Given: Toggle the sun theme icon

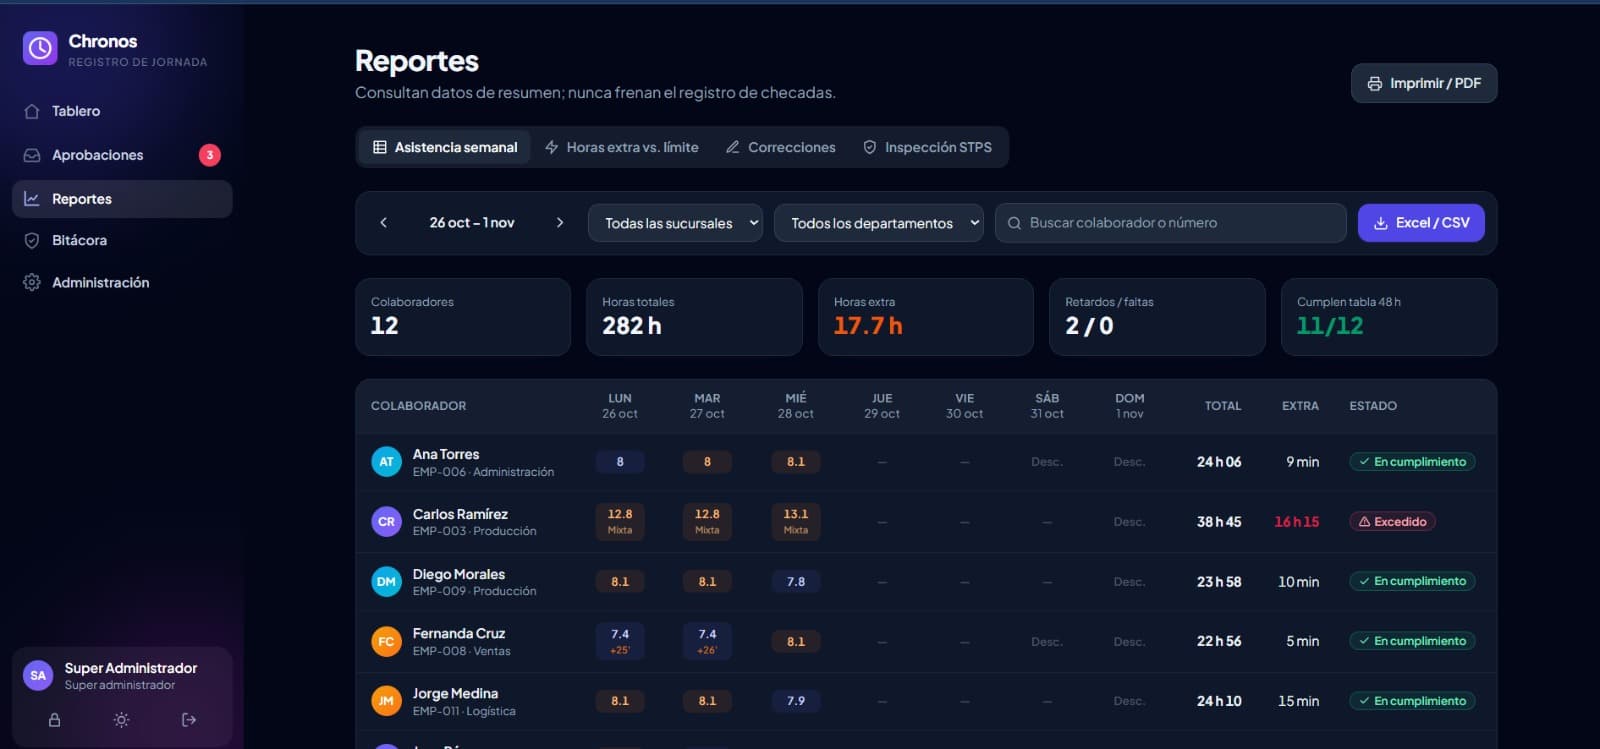Looking at the screenshot, I should pos(122,720).
